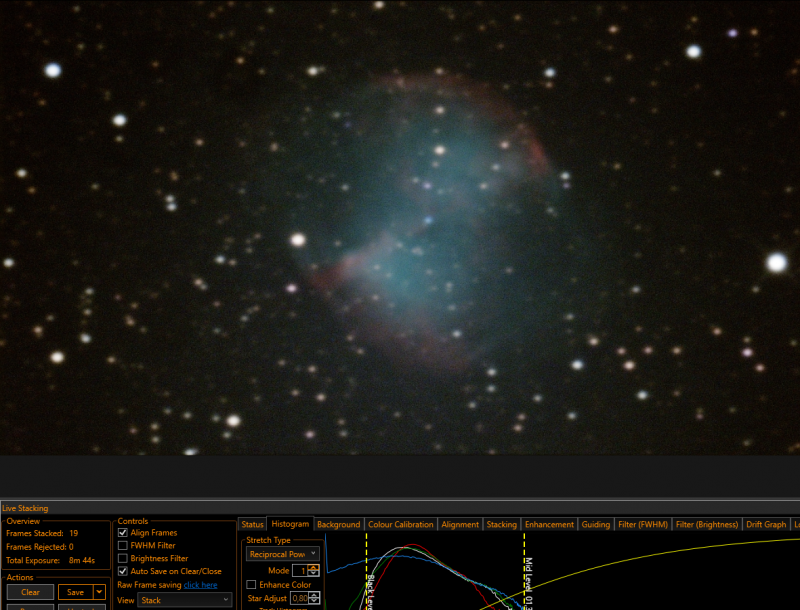Click the Total Exposure 8m 44s readout
800x610 pixels.
pyautogui.click(x=51, y=560)
